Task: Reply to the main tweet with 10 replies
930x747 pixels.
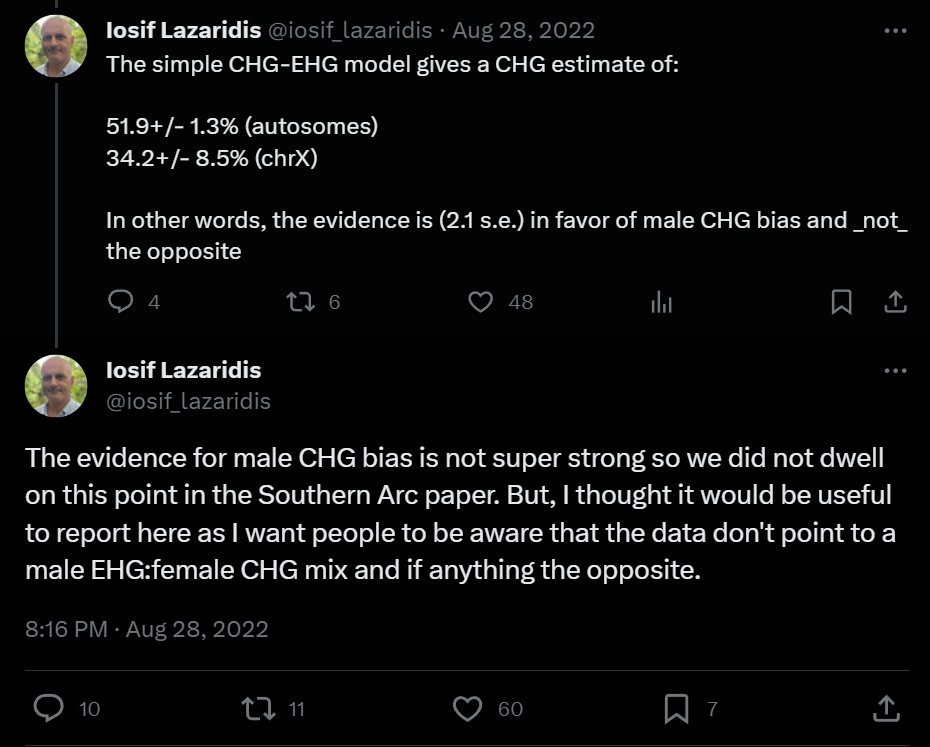Action: (x=50, y=708)
